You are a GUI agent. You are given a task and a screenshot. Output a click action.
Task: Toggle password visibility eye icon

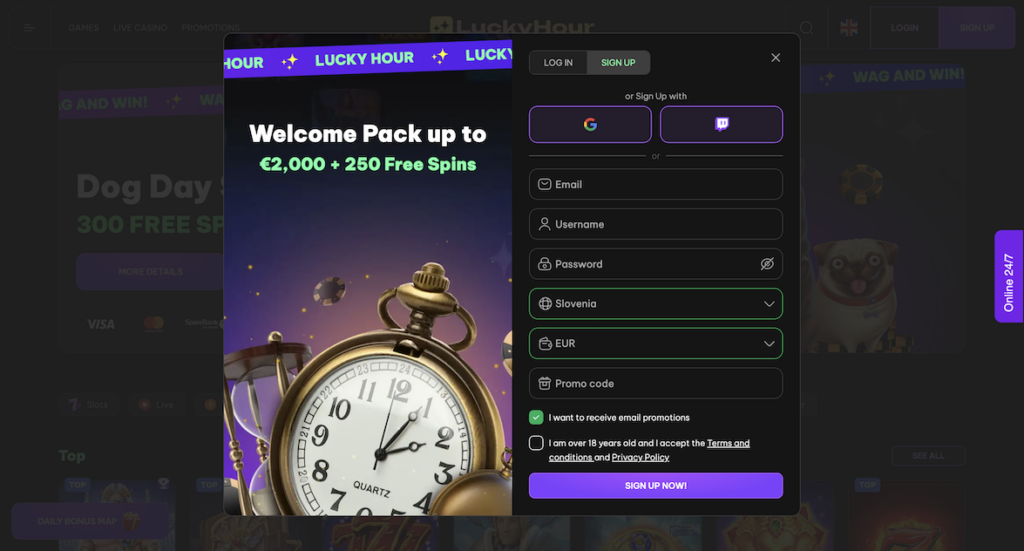767,264
